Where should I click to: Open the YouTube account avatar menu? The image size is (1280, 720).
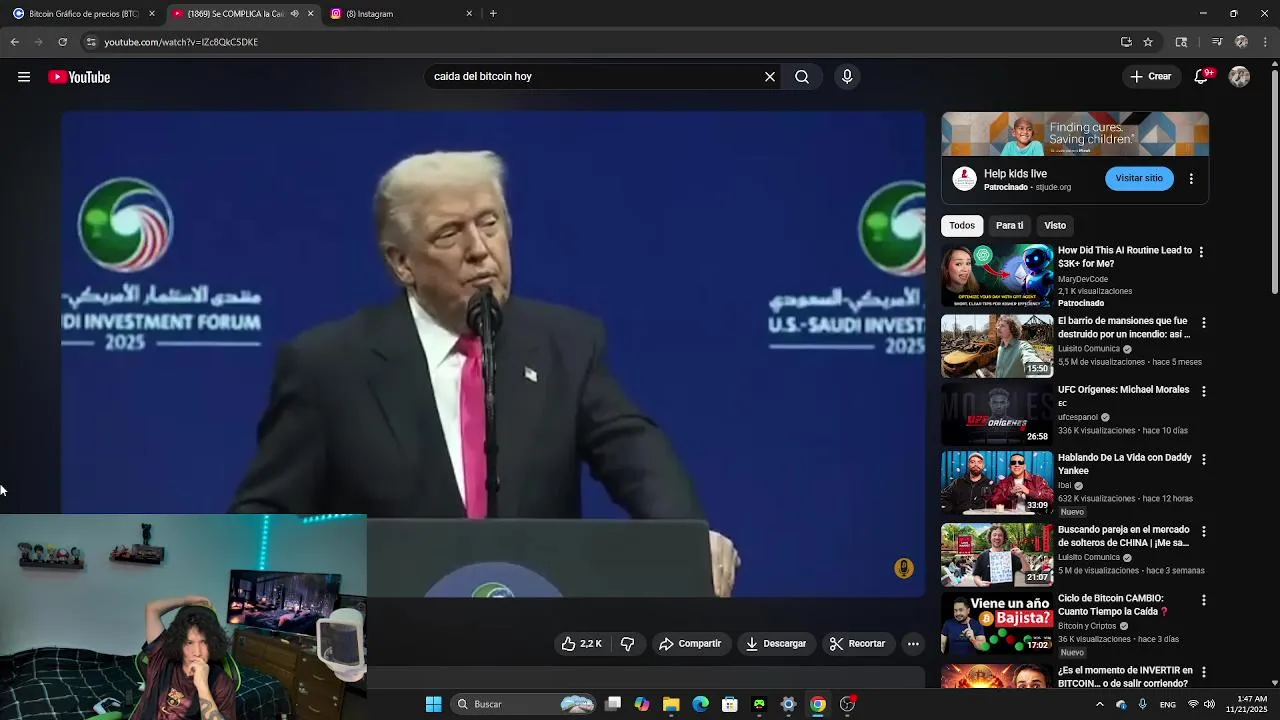click(1239, 76)
